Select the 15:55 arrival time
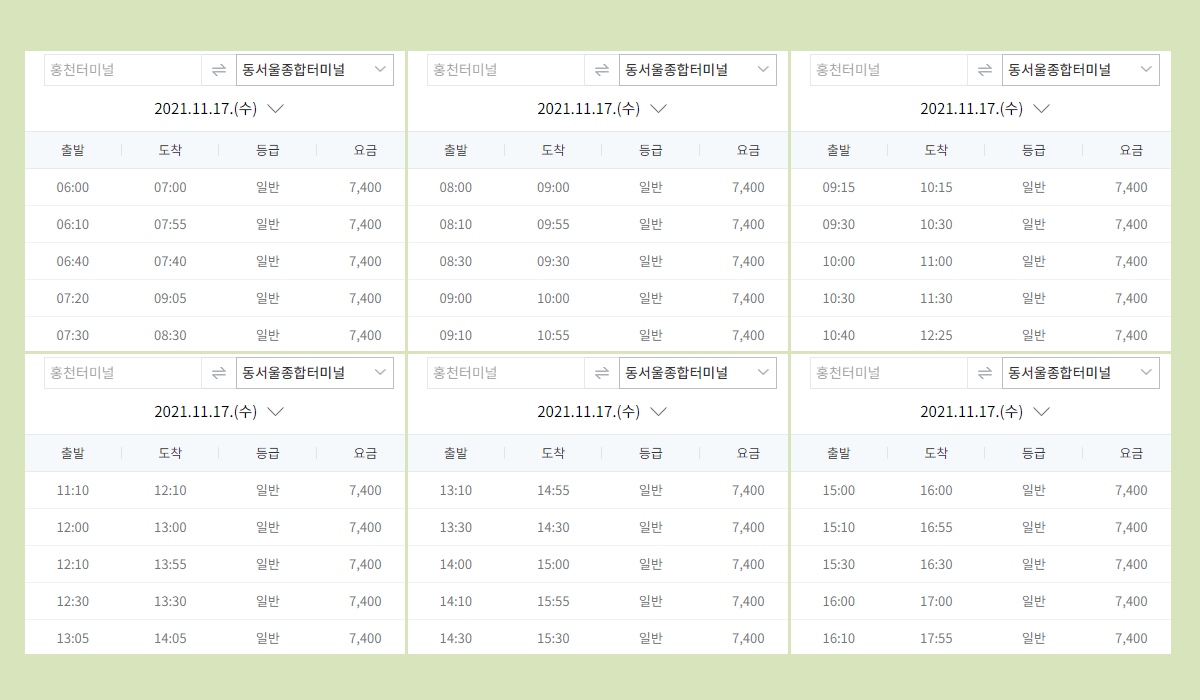The height and width of the screenshot is (700, 1200). (553, 602)
